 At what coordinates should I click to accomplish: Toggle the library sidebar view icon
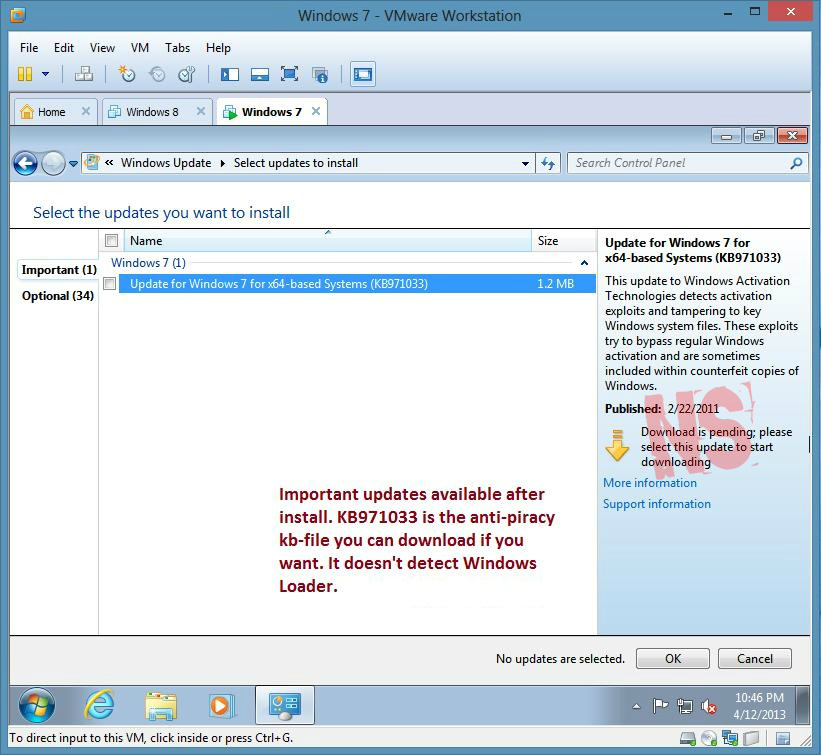point(229,74)
